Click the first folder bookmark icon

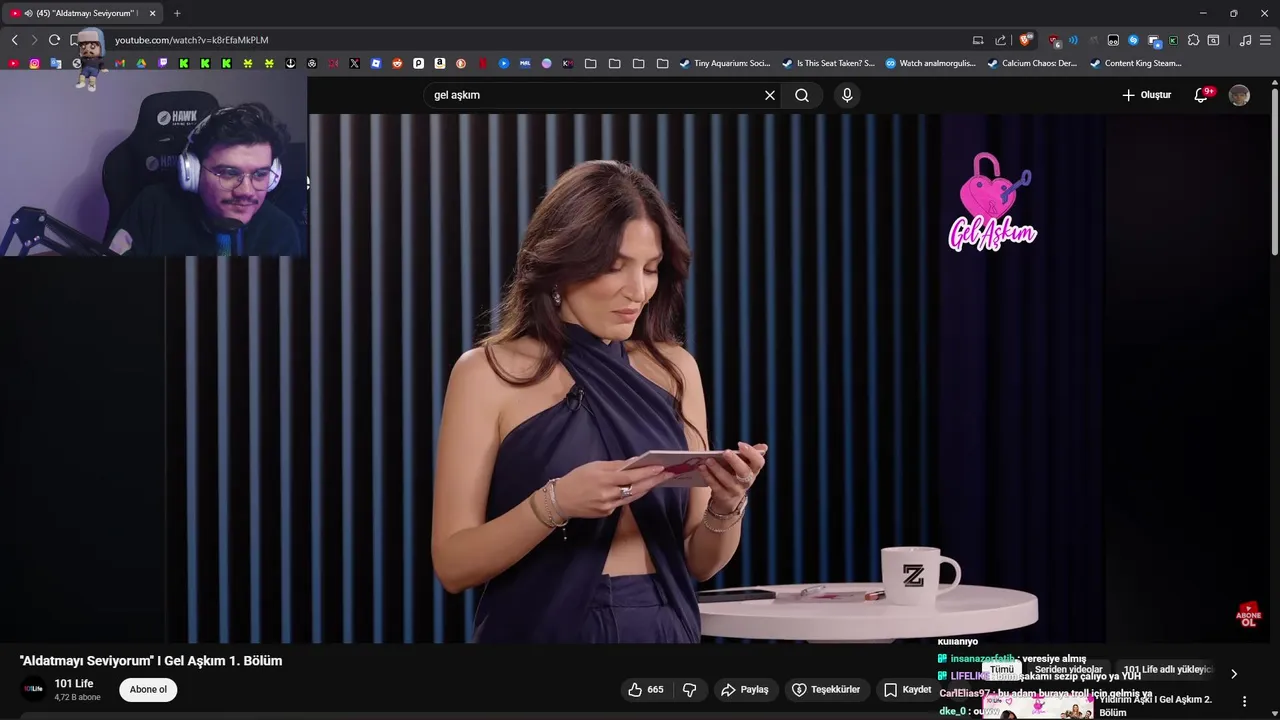(590, 63)
